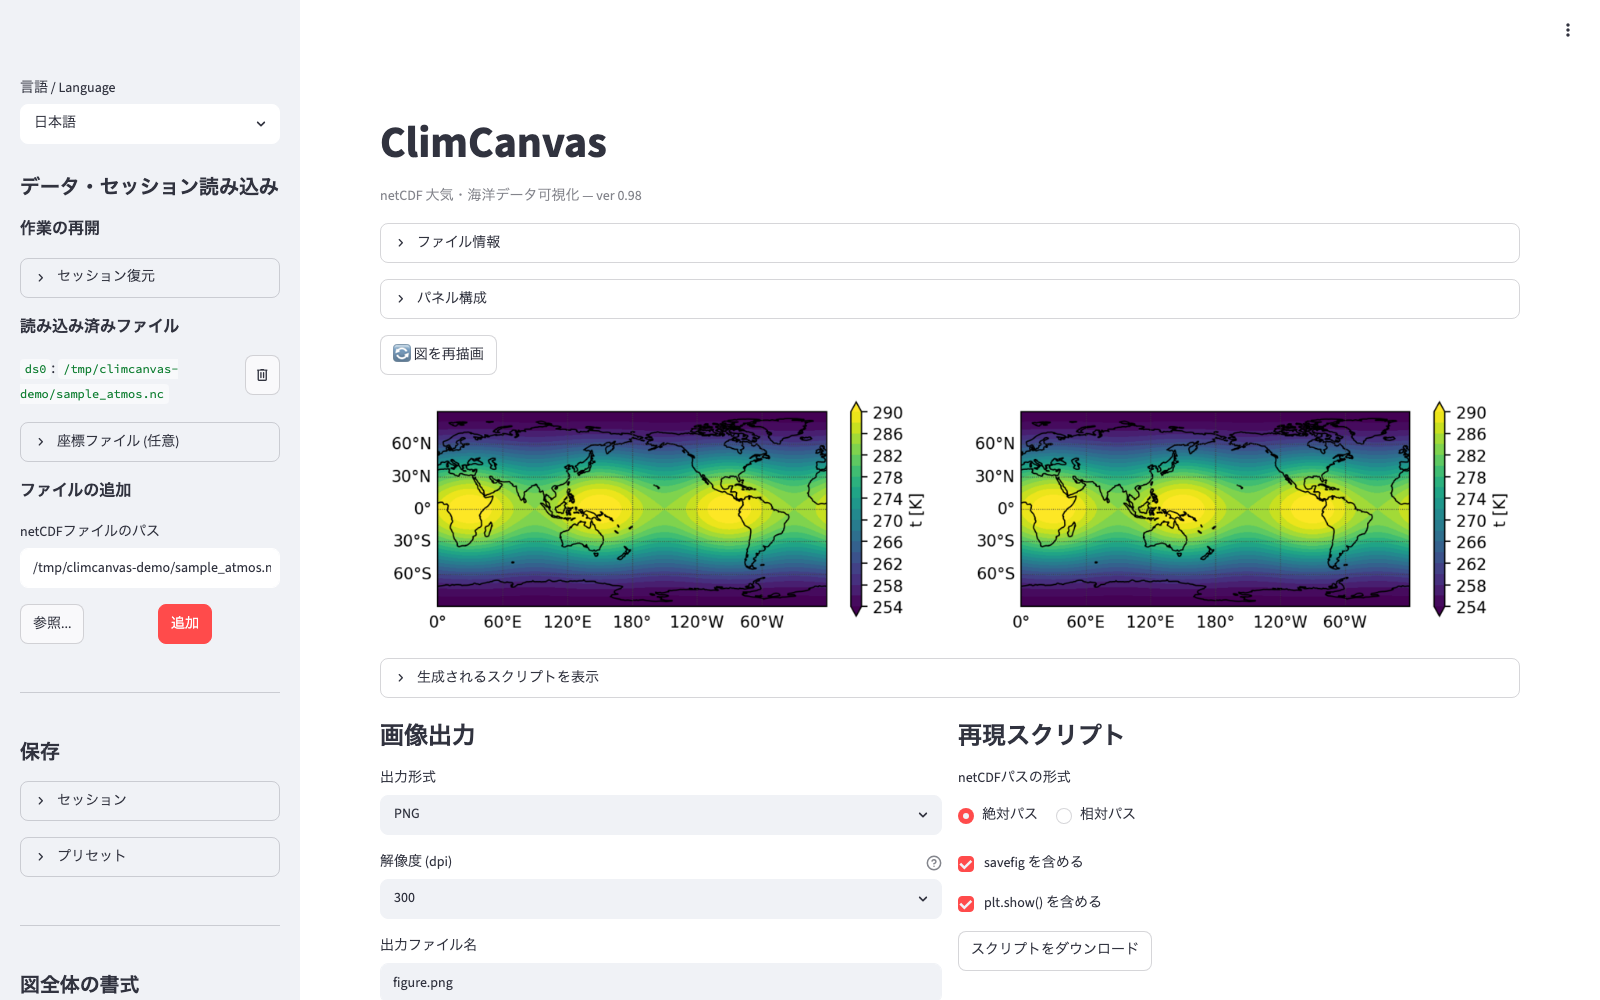Screen dimensions: 1600x1000
Task: Open the 出力形式 PNG dropdown
Action: coord(660,814)
